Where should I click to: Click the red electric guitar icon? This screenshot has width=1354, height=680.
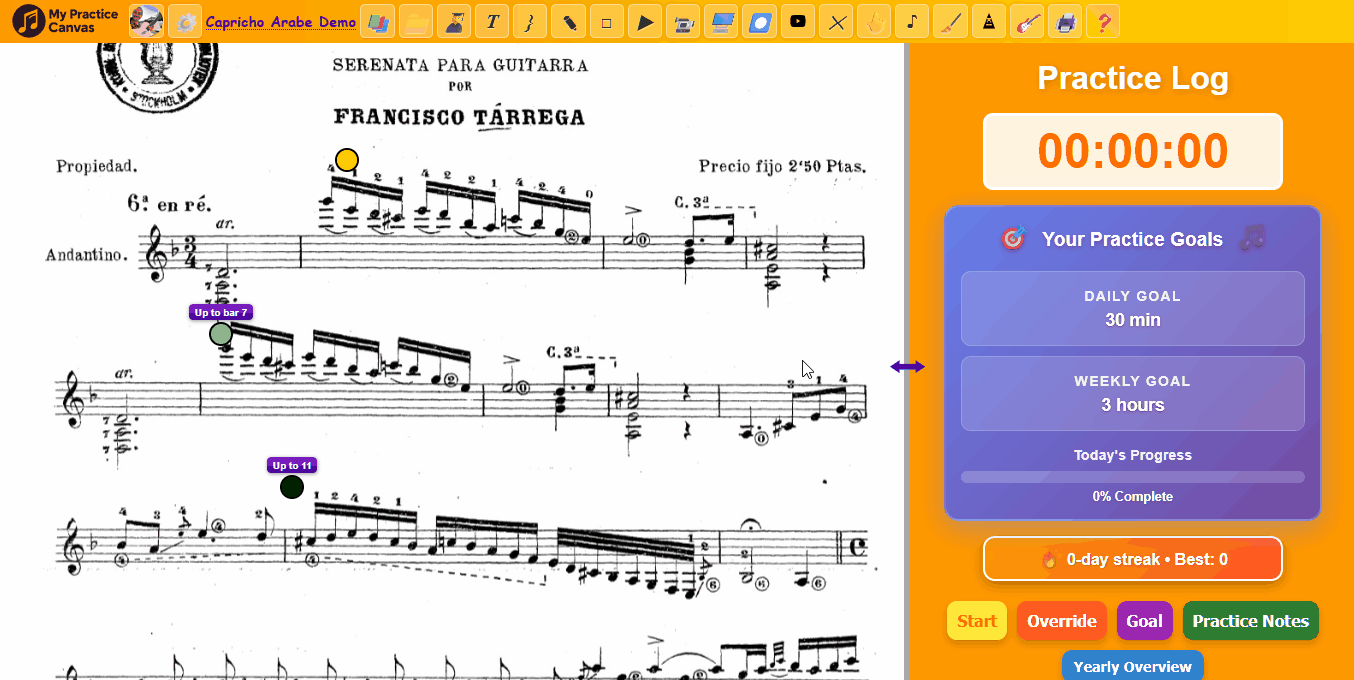1027,21
